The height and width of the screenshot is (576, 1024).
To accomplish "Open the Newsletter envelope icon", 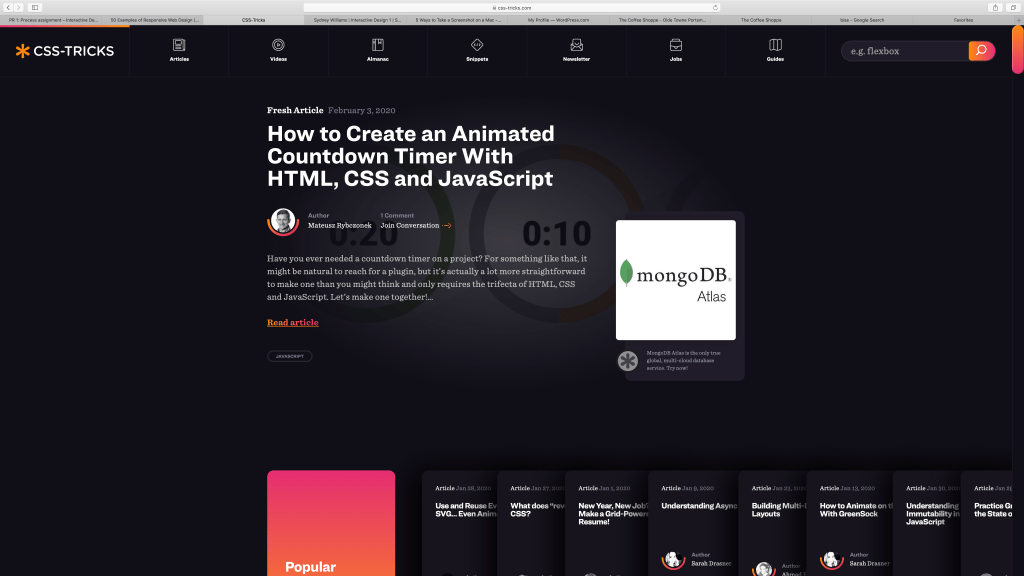I will point(576,45).
